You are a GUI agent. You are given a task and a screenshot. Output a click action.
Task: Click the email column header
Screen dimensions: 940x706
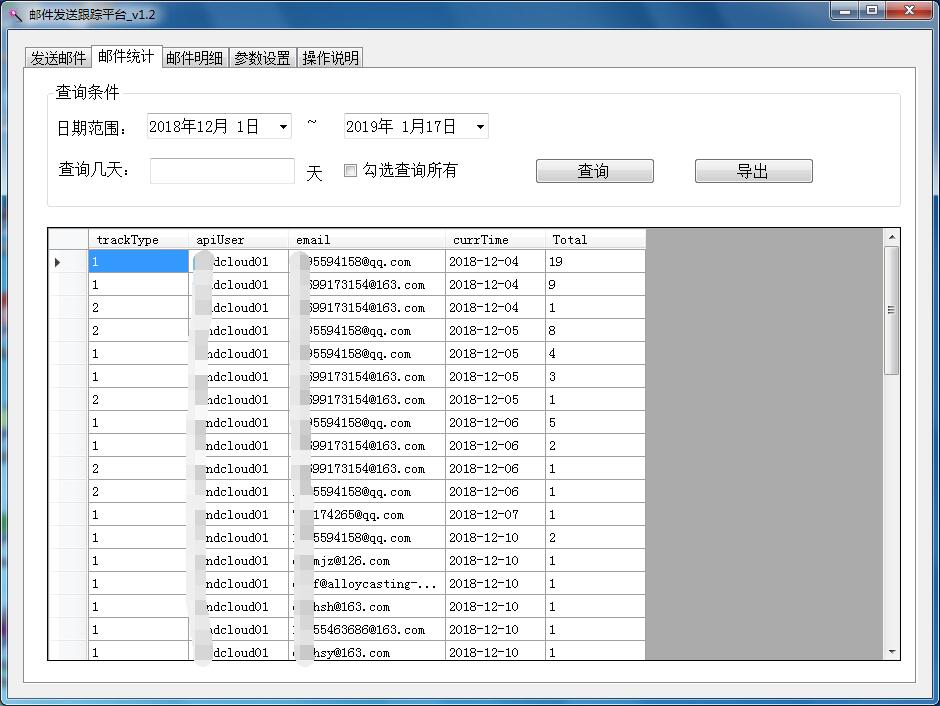367,240
